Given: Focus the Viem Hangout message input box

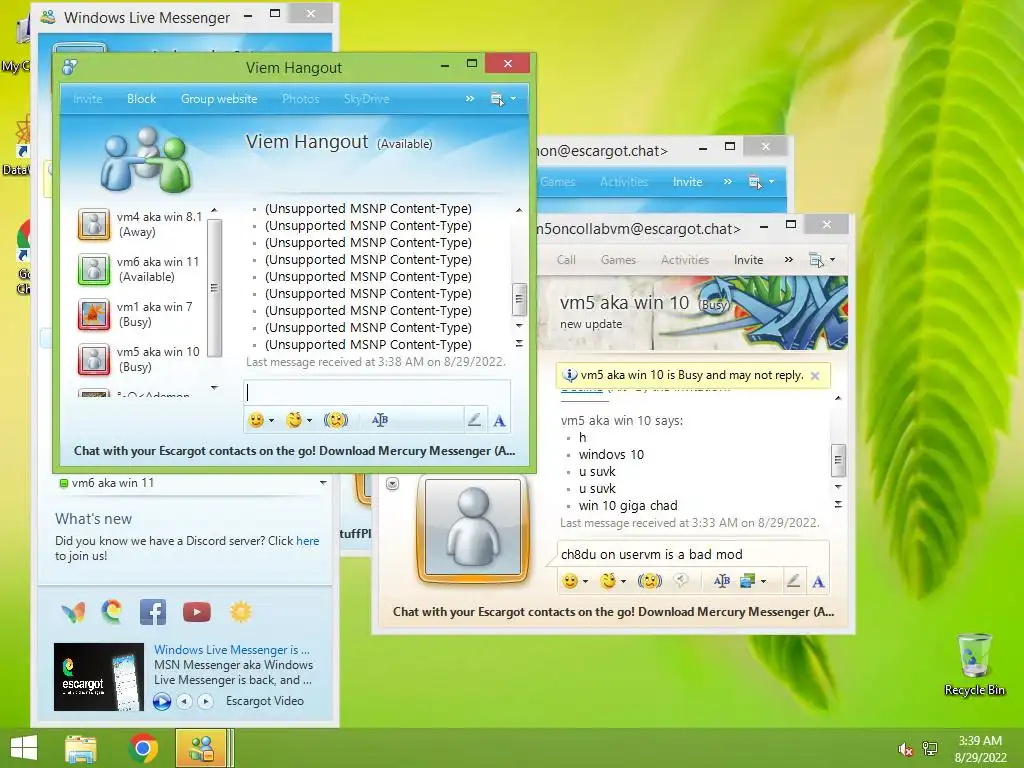Looking at the screenshot, I should [x=377, y=393].
